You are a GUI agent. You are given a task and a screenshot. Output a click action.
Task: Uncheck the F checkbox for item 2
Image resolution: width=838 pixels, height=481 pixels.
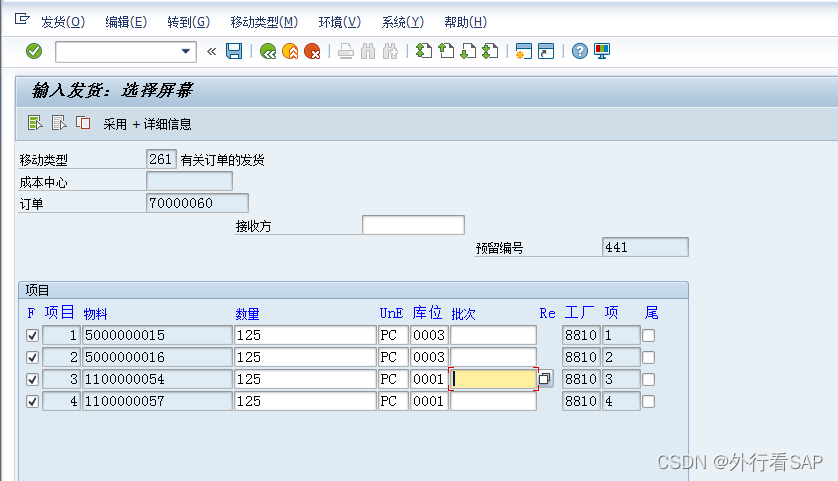(x=32, y=358)
